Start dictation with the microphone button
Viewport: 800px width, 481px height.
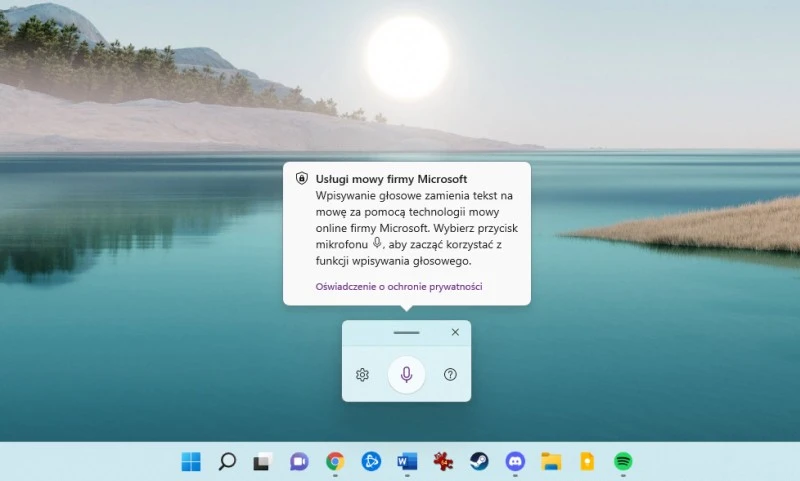coord(406,374)
